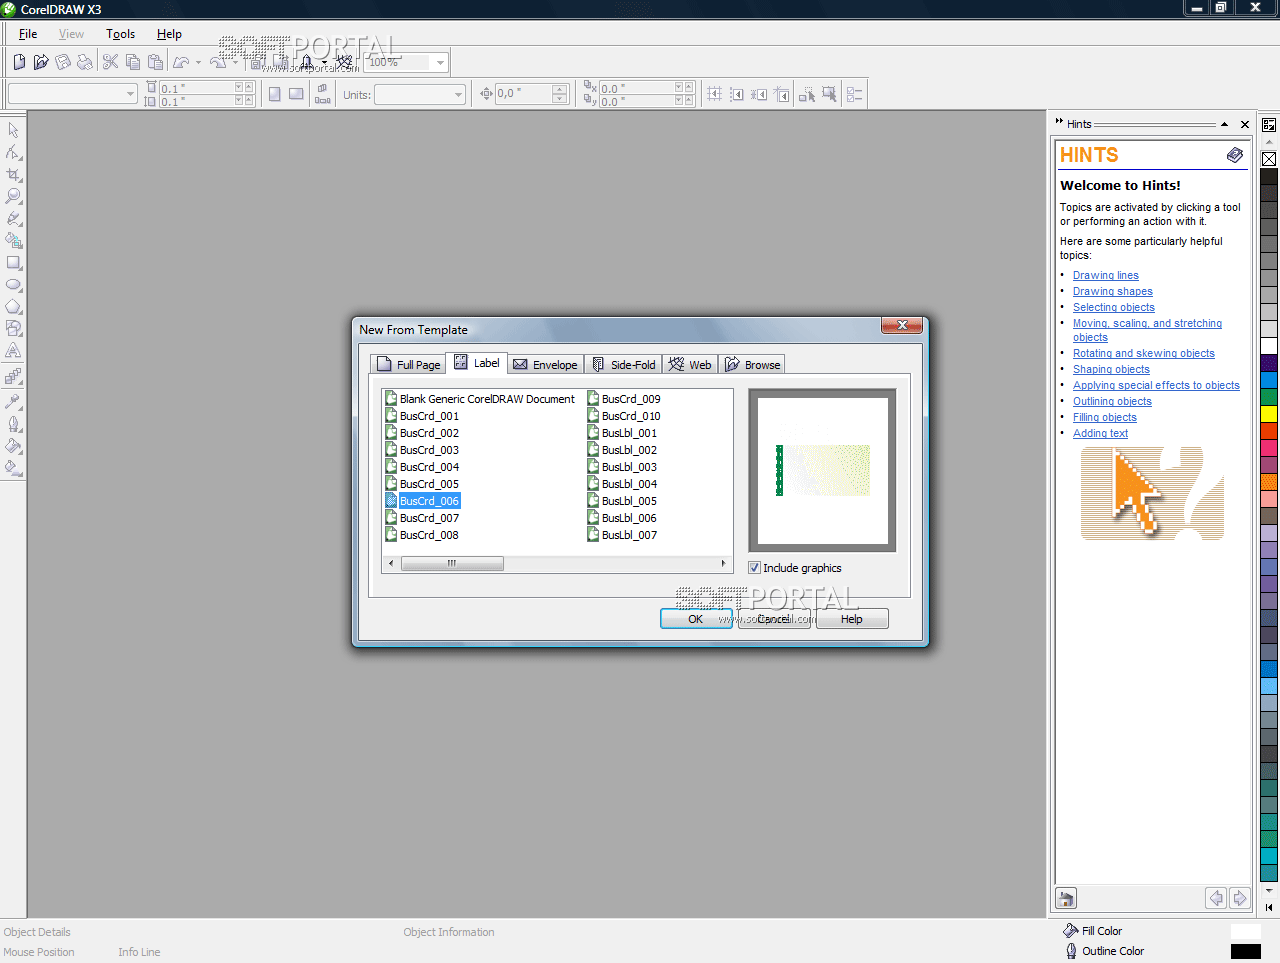The height and width of the screenshot is (963, 1280).
Task: Open the File menu
Action: (28, 34)
